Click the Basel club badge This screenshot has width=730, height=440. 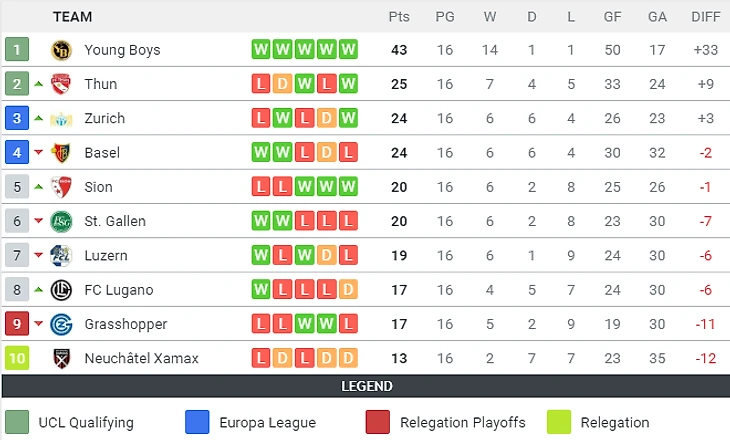[61, 153]
